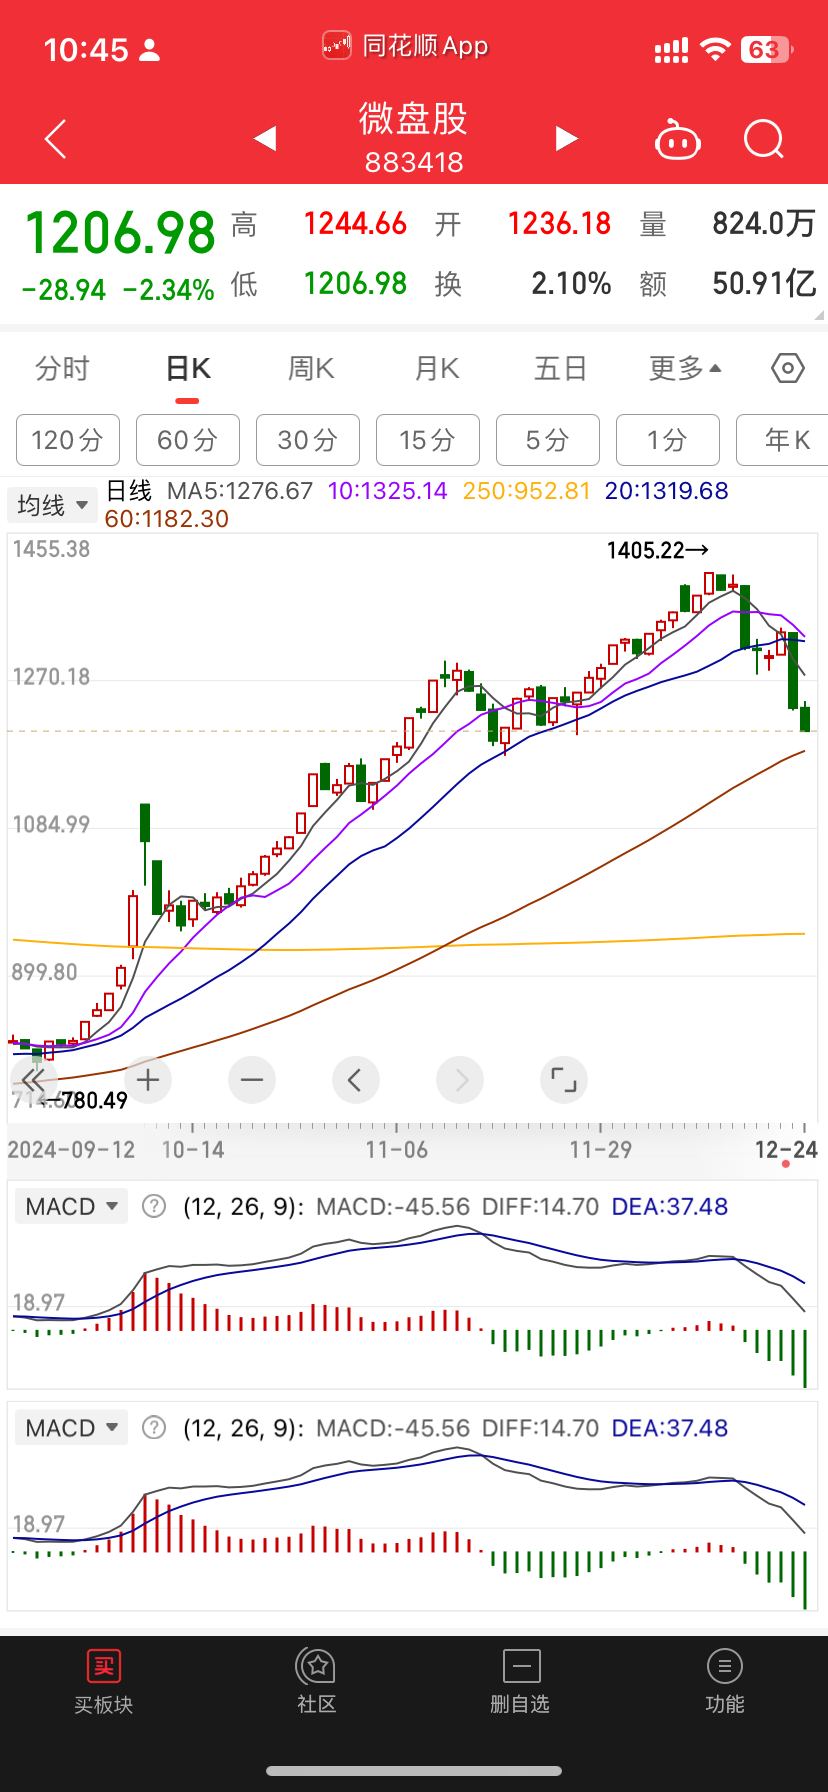Shift chart left with the chevron button
The width and height of the screenshot is (828, 1792).
point(355,1080)
